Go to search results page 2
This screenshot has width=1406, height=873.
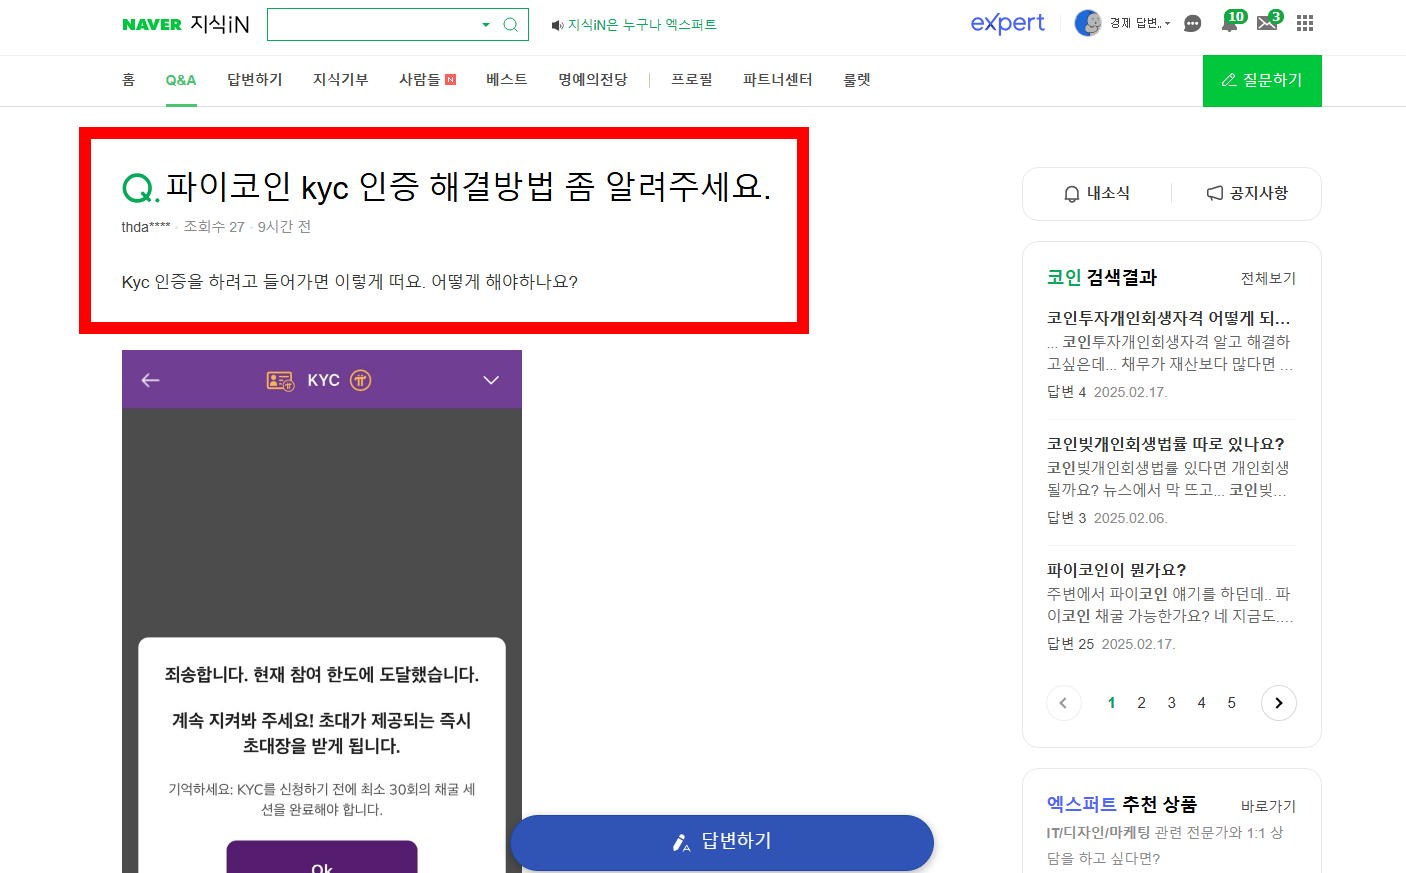tap(1141, 703)
